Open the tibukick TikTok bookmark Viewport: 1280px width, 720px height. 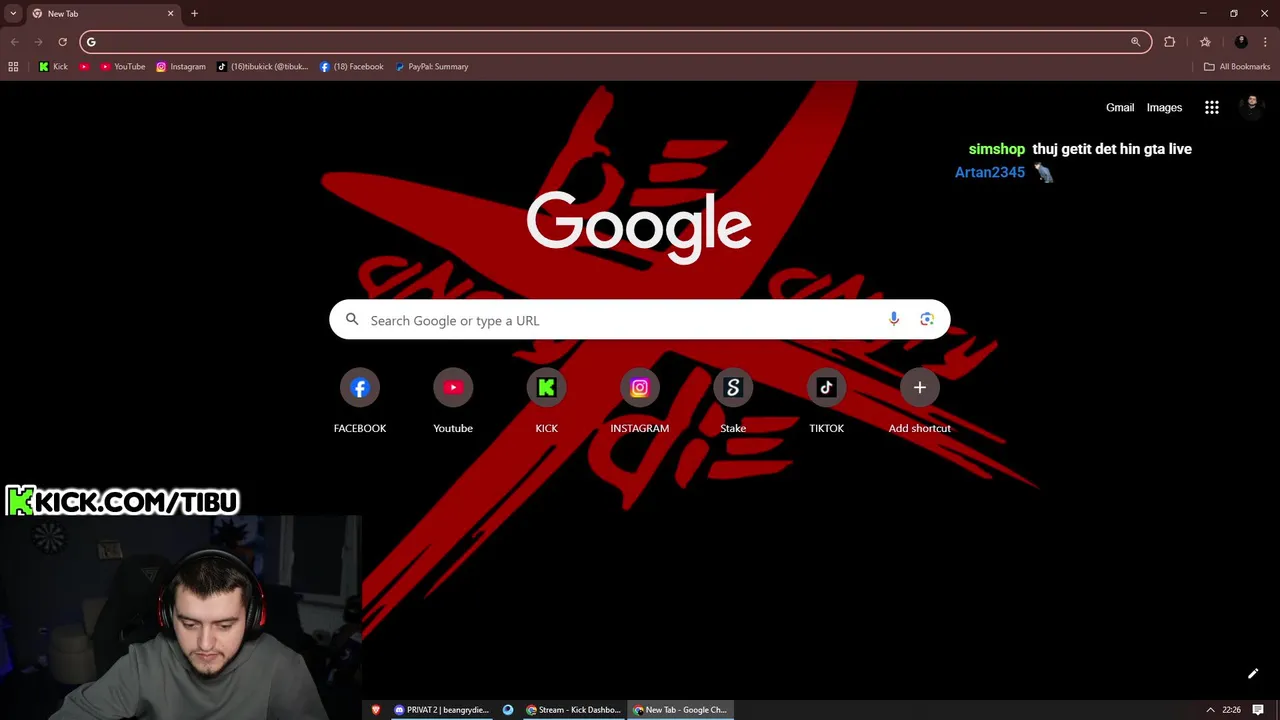(263, 67)
